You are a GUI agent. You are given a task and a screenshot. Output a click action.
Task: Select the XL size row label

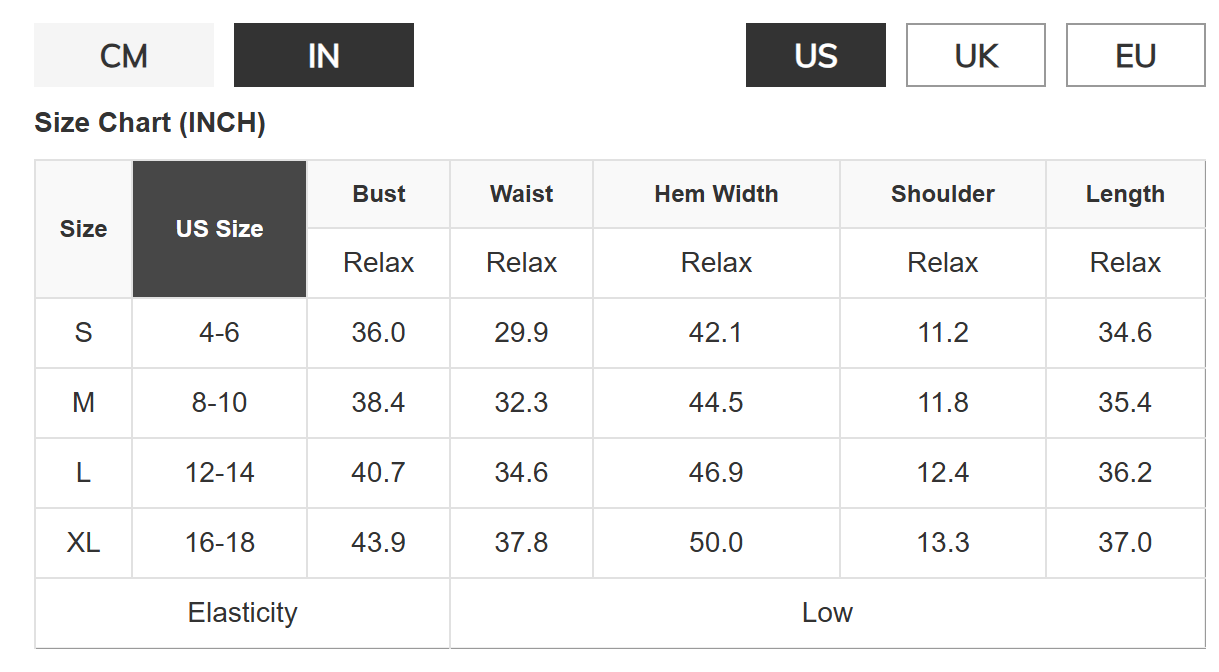(83, 543)
